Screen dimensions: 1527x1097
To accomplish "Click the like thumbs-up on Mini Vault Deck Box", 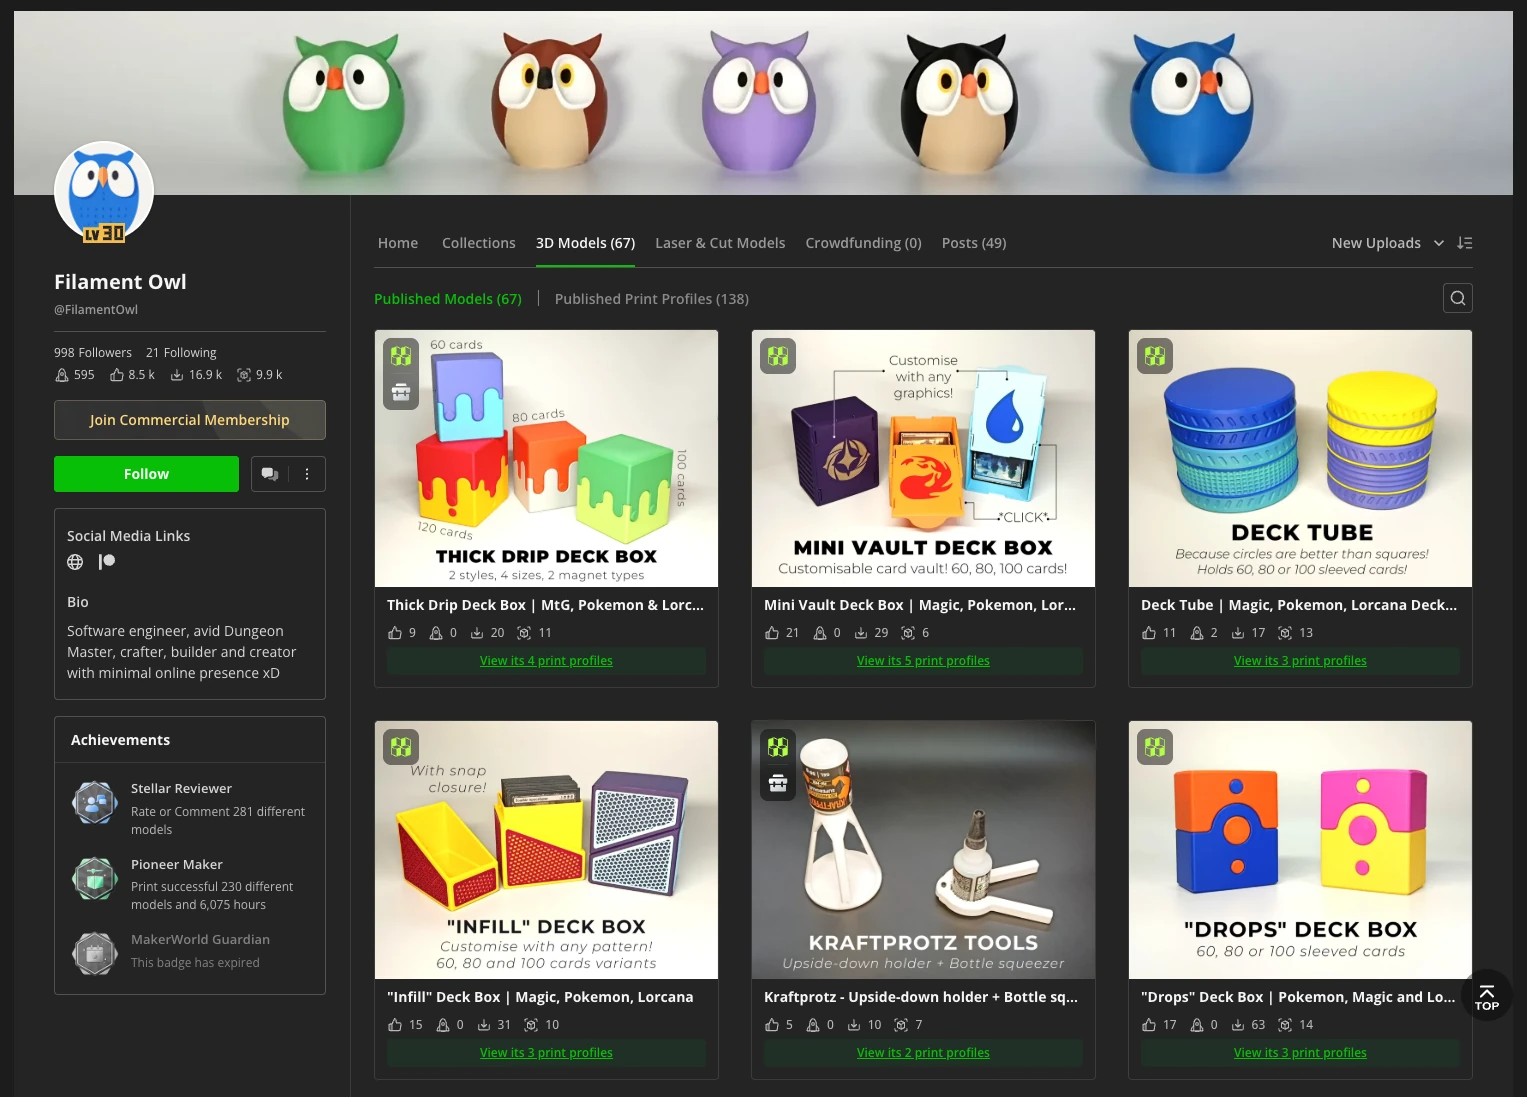I will click(x=772, y=633).
